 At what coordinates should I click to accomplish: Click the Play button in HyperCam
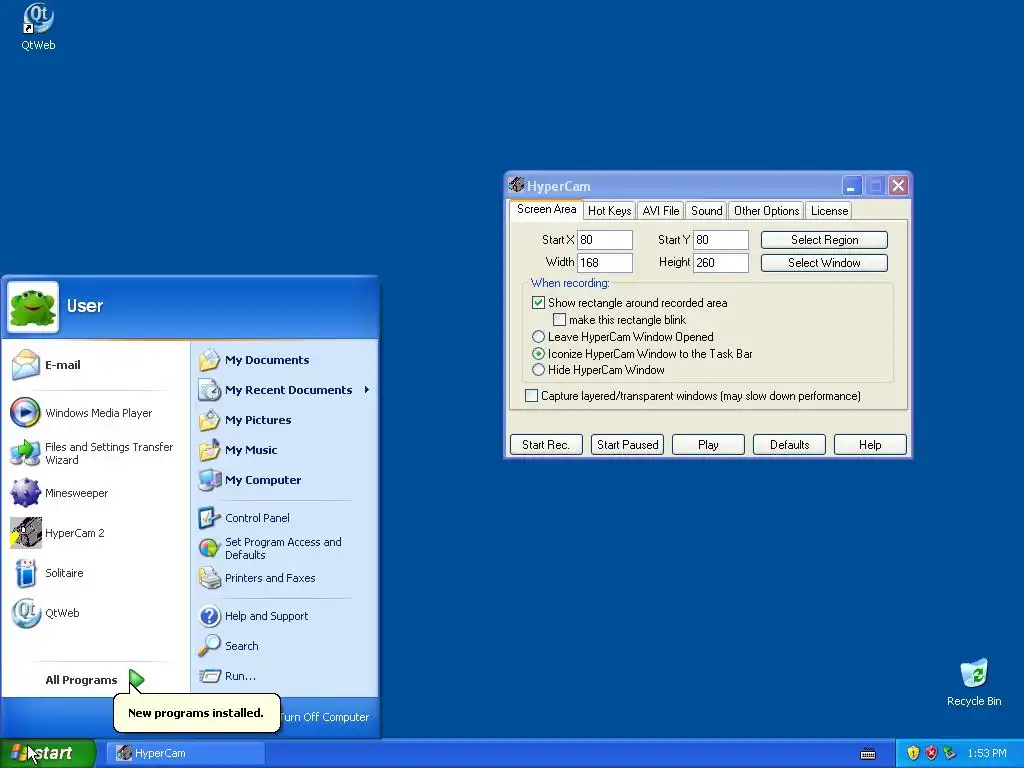tap(708, 445)
